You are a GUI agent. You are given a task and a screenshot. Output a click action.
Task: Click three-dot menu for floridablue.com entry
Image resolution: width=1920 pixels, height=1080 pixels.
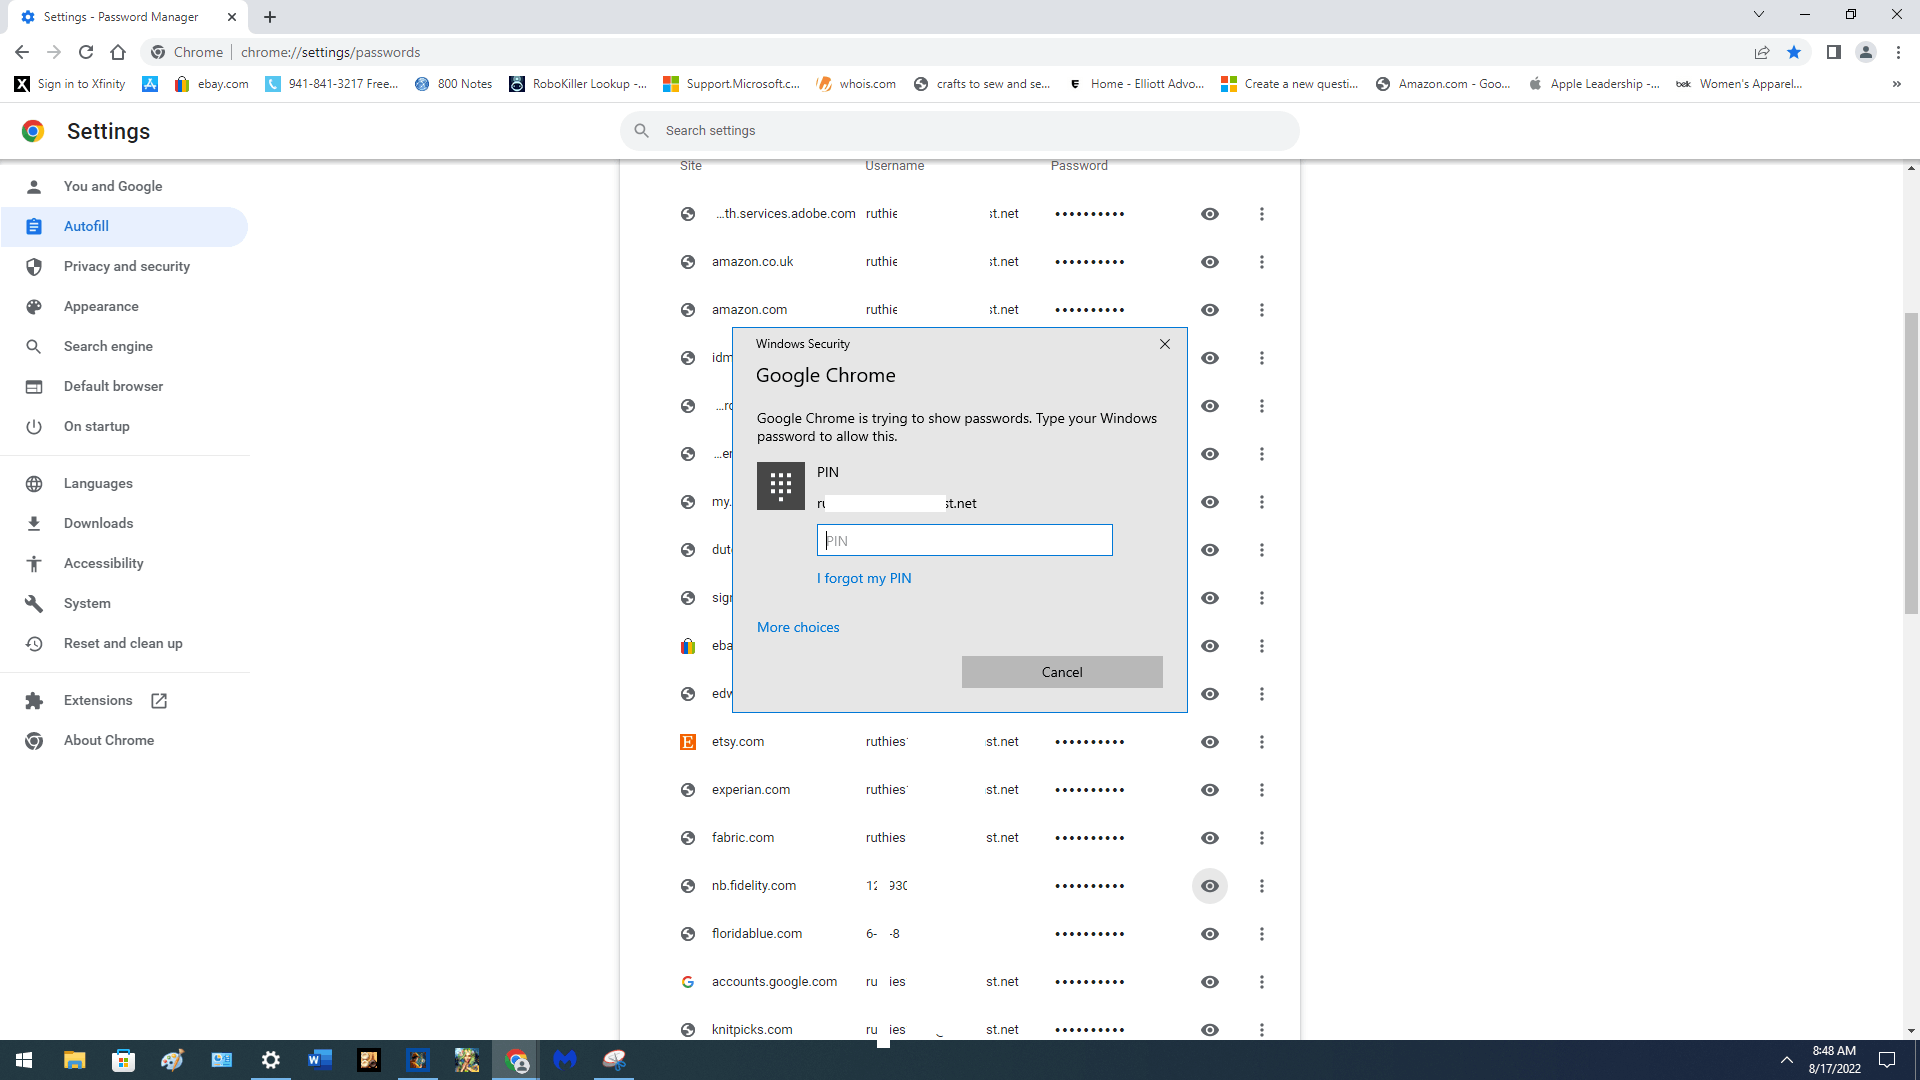click(1262, 934)
